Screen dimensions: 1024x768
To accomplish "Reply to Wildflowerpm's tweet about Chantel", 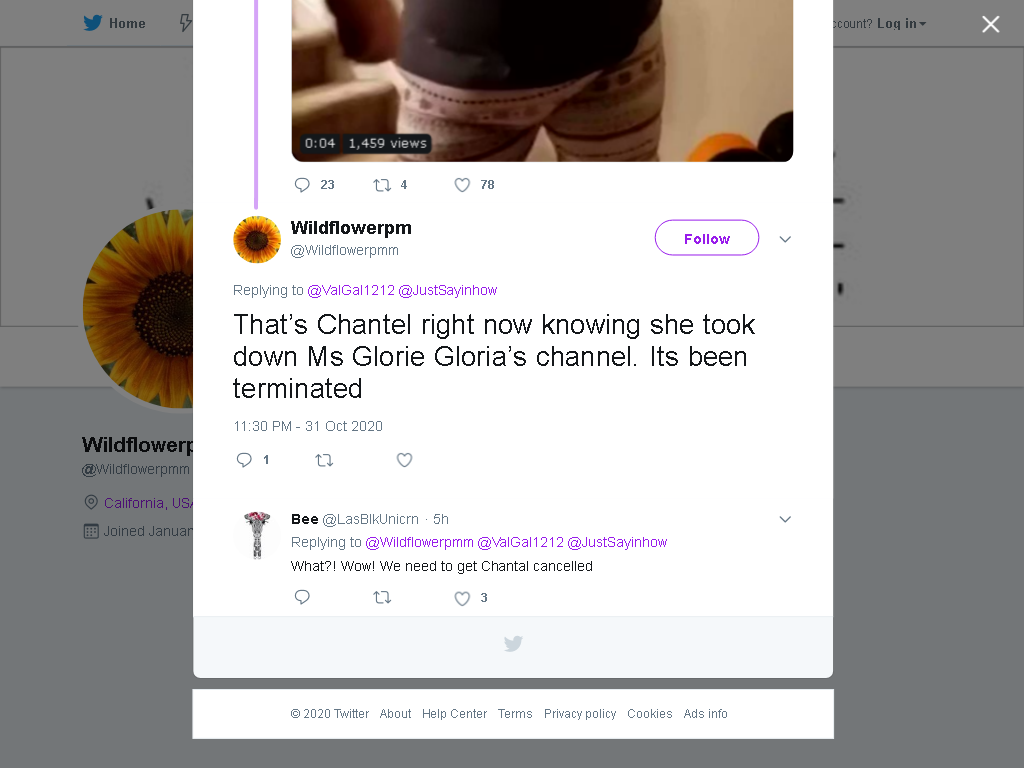I will [x=244, y=460].
